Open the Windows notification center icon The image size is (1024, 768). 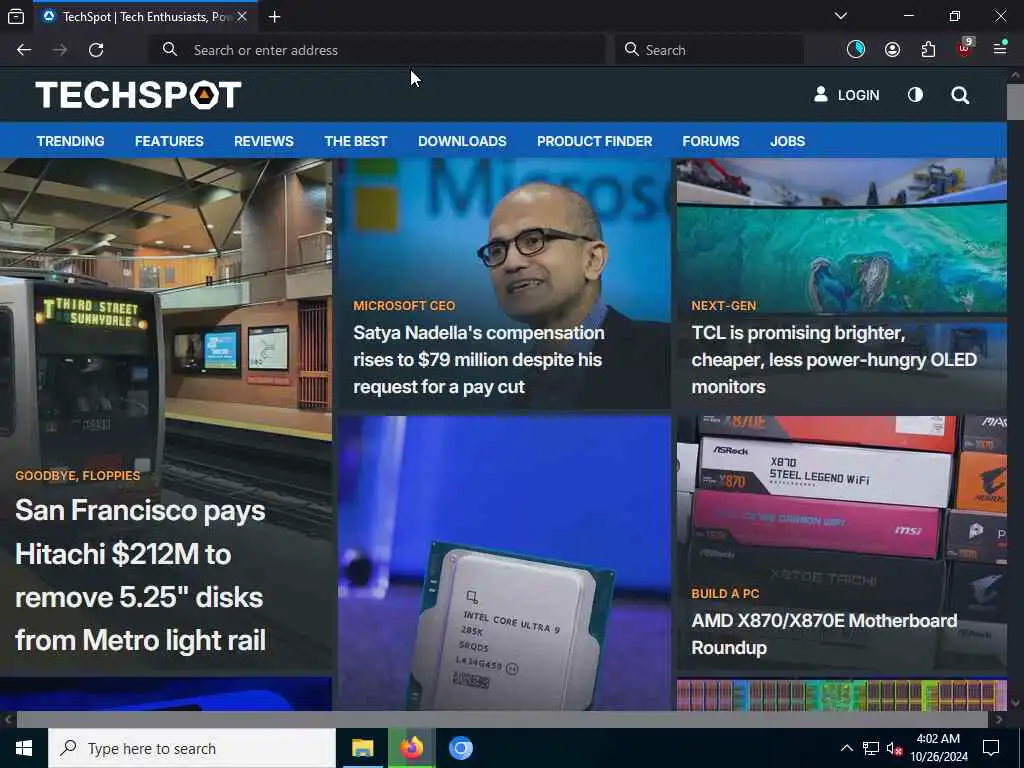[991, 748]
